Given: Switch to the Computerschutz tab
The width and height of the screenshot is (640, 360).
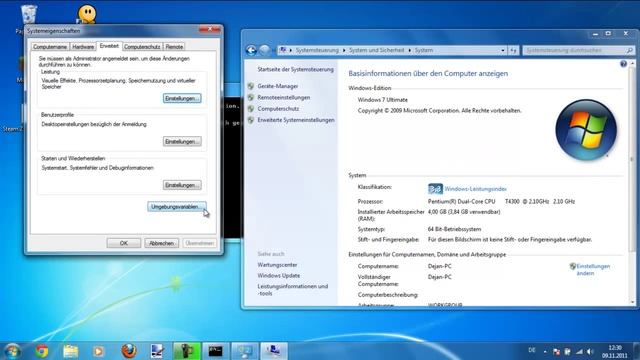Looking at the screenshot, I should click(142, 47).
